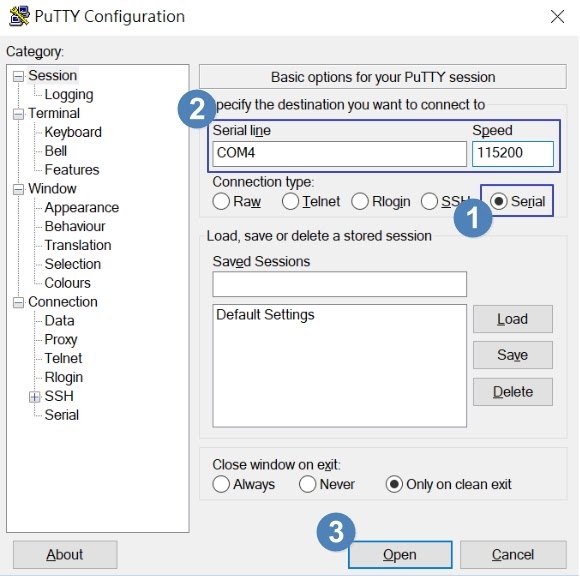Click the Save button
The width and height of the screenshot is (580, 576).
tap(513, 355)
